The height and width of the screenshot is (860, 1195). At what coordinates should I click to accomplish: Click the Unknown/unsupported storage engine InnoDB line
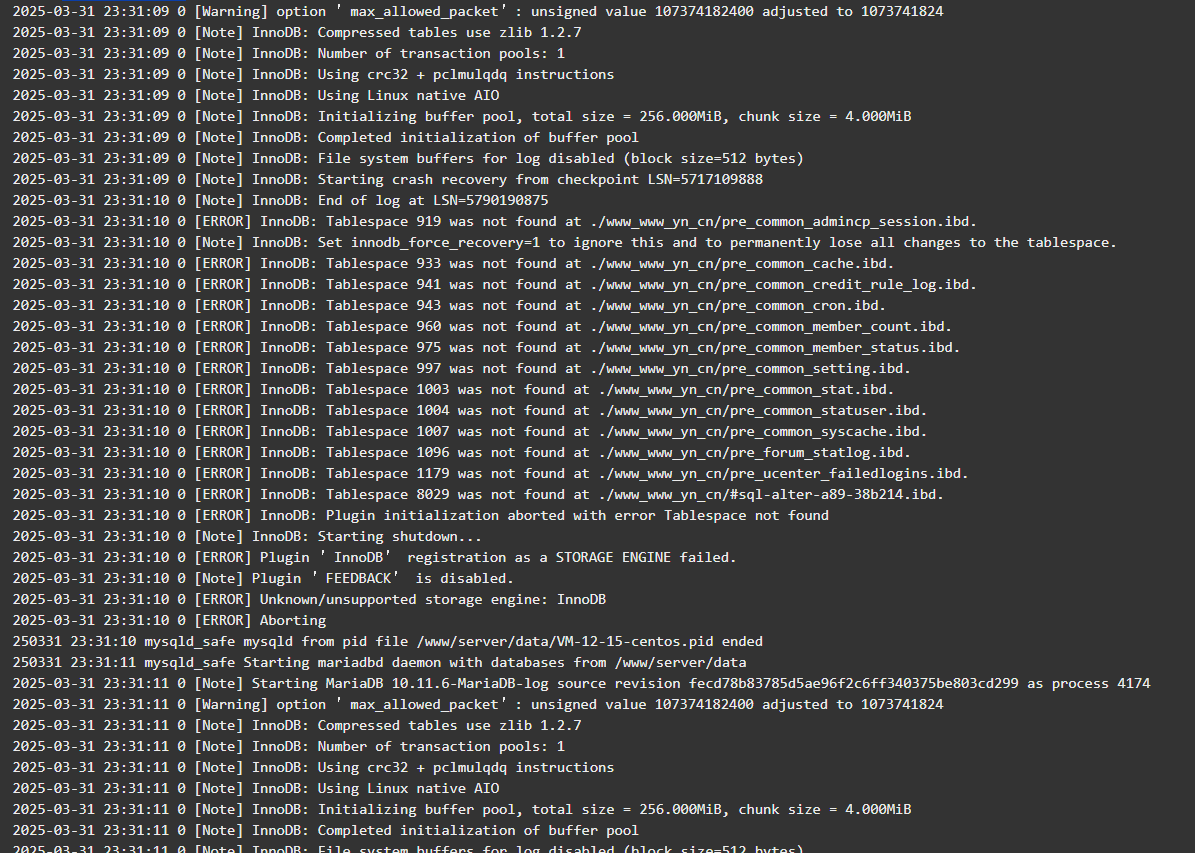point(309,599)
